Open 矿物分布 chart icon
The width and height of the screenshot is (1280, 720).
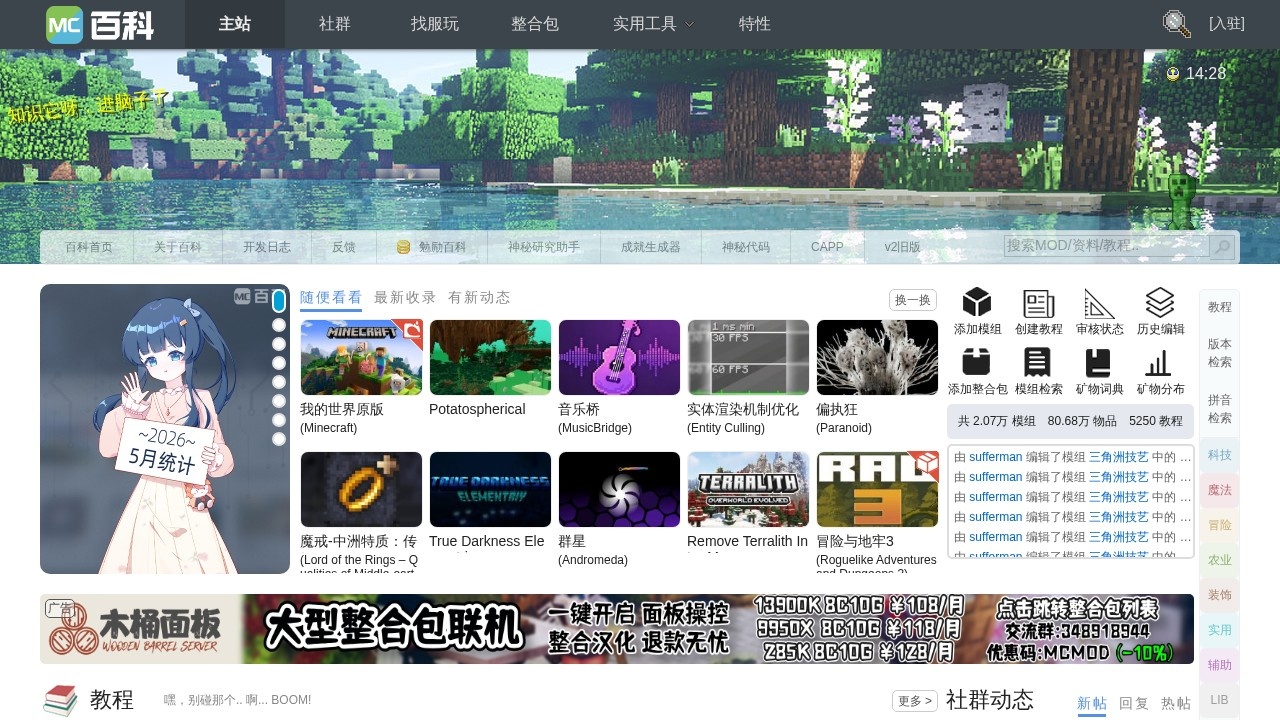coord(1158,362)
